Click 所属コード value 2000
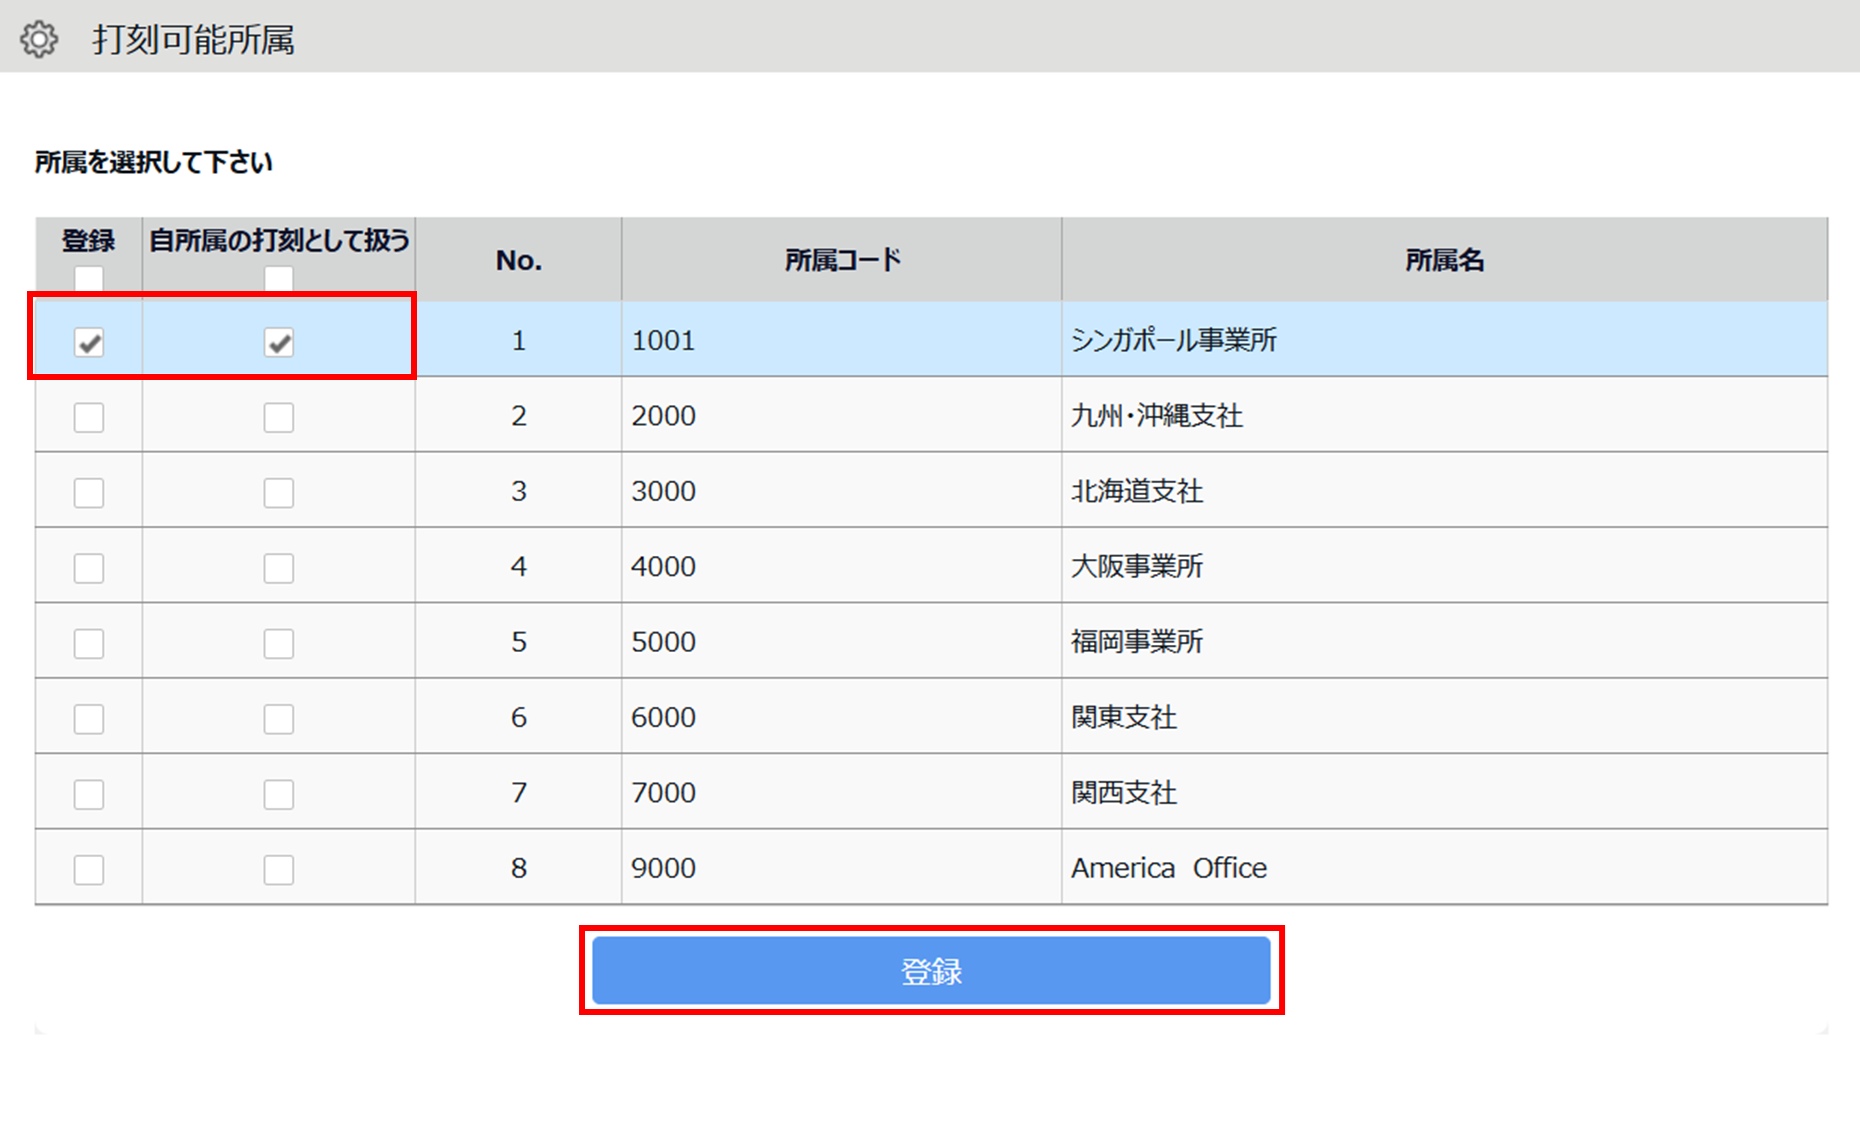Viewport: 1860px width, 1125px height. [663, 415]
